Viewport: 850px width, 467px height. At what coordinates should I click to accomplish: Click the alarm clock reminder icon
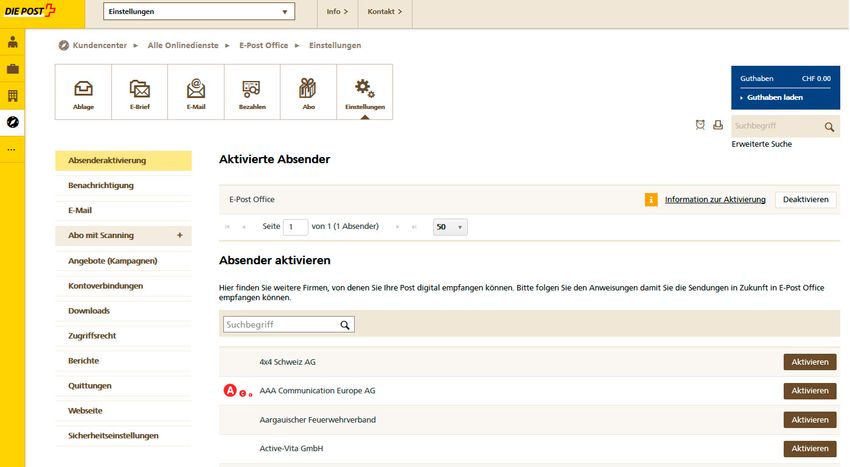pos(701,125)
